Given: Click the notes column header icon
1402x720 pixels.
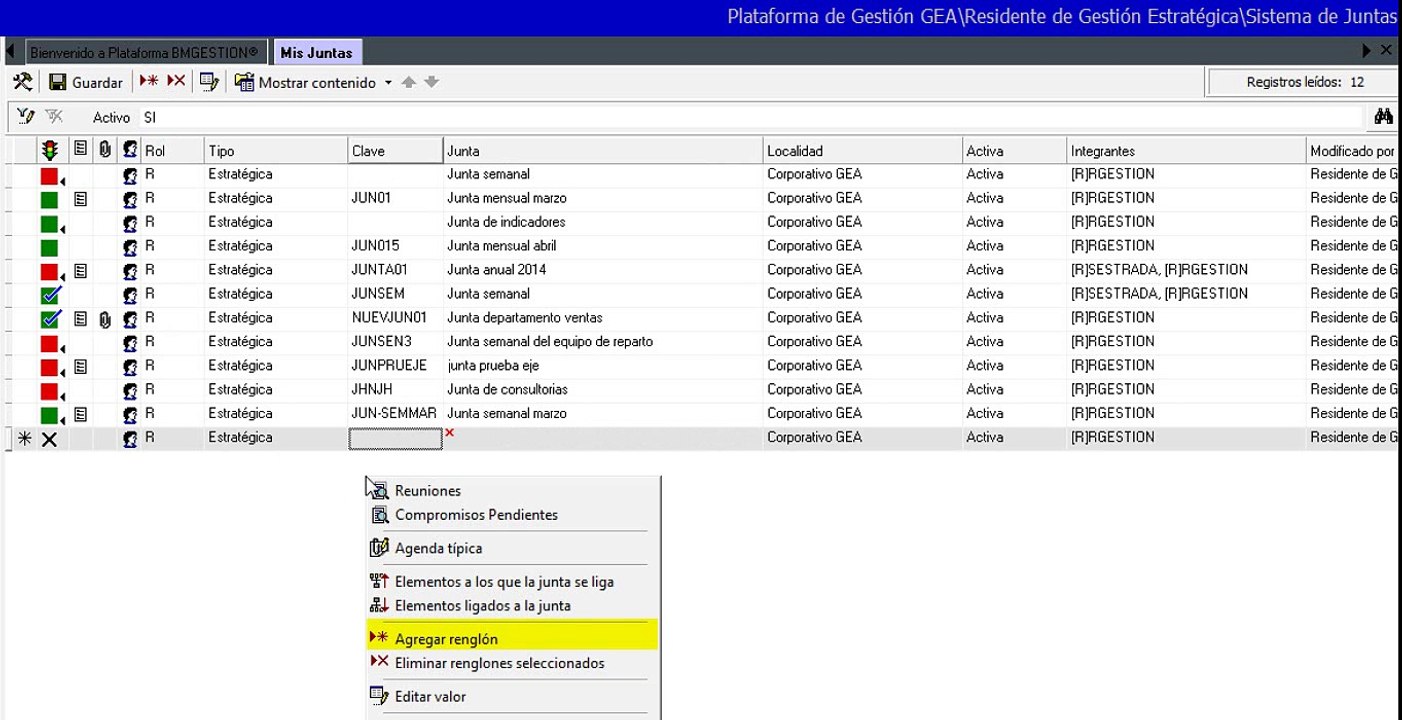Looking at the screenshot, I should 81,150.
